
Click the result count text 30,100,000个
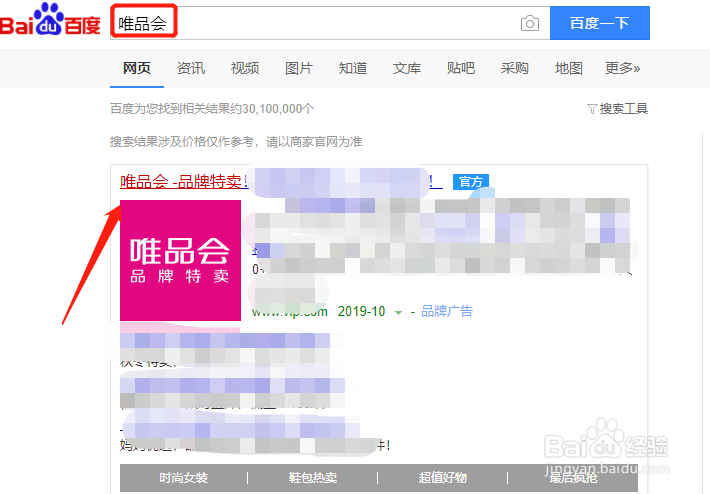click(x=278, y=109)
